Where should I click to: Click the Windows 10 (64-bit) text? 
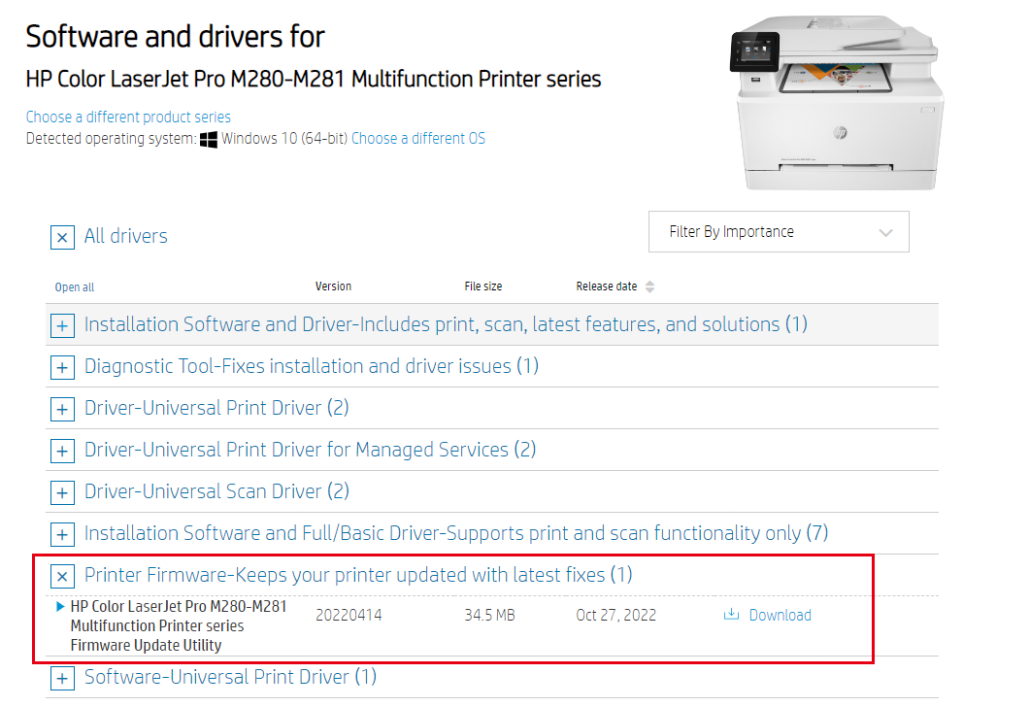[x=284, y=139]
